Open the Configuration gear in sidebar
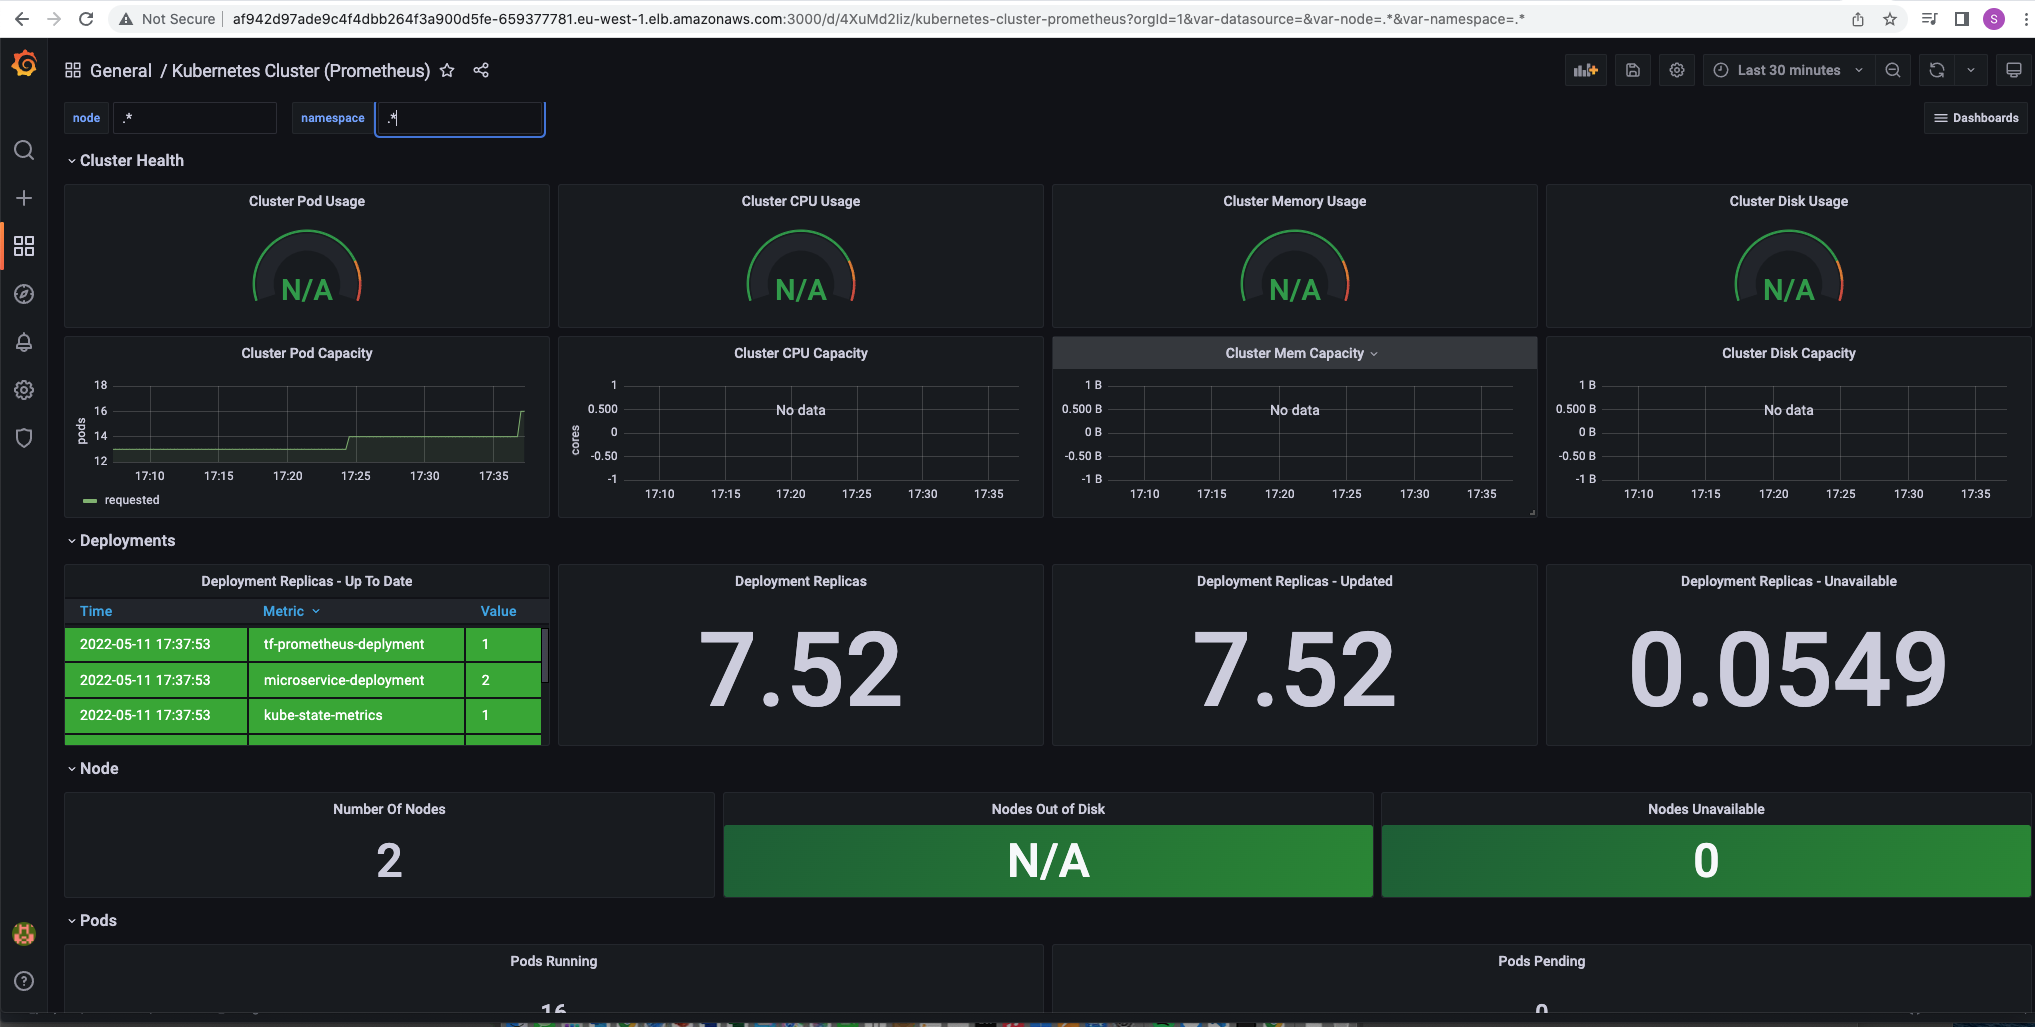This screenshot has height=1027, width=2035. [24, 390]
